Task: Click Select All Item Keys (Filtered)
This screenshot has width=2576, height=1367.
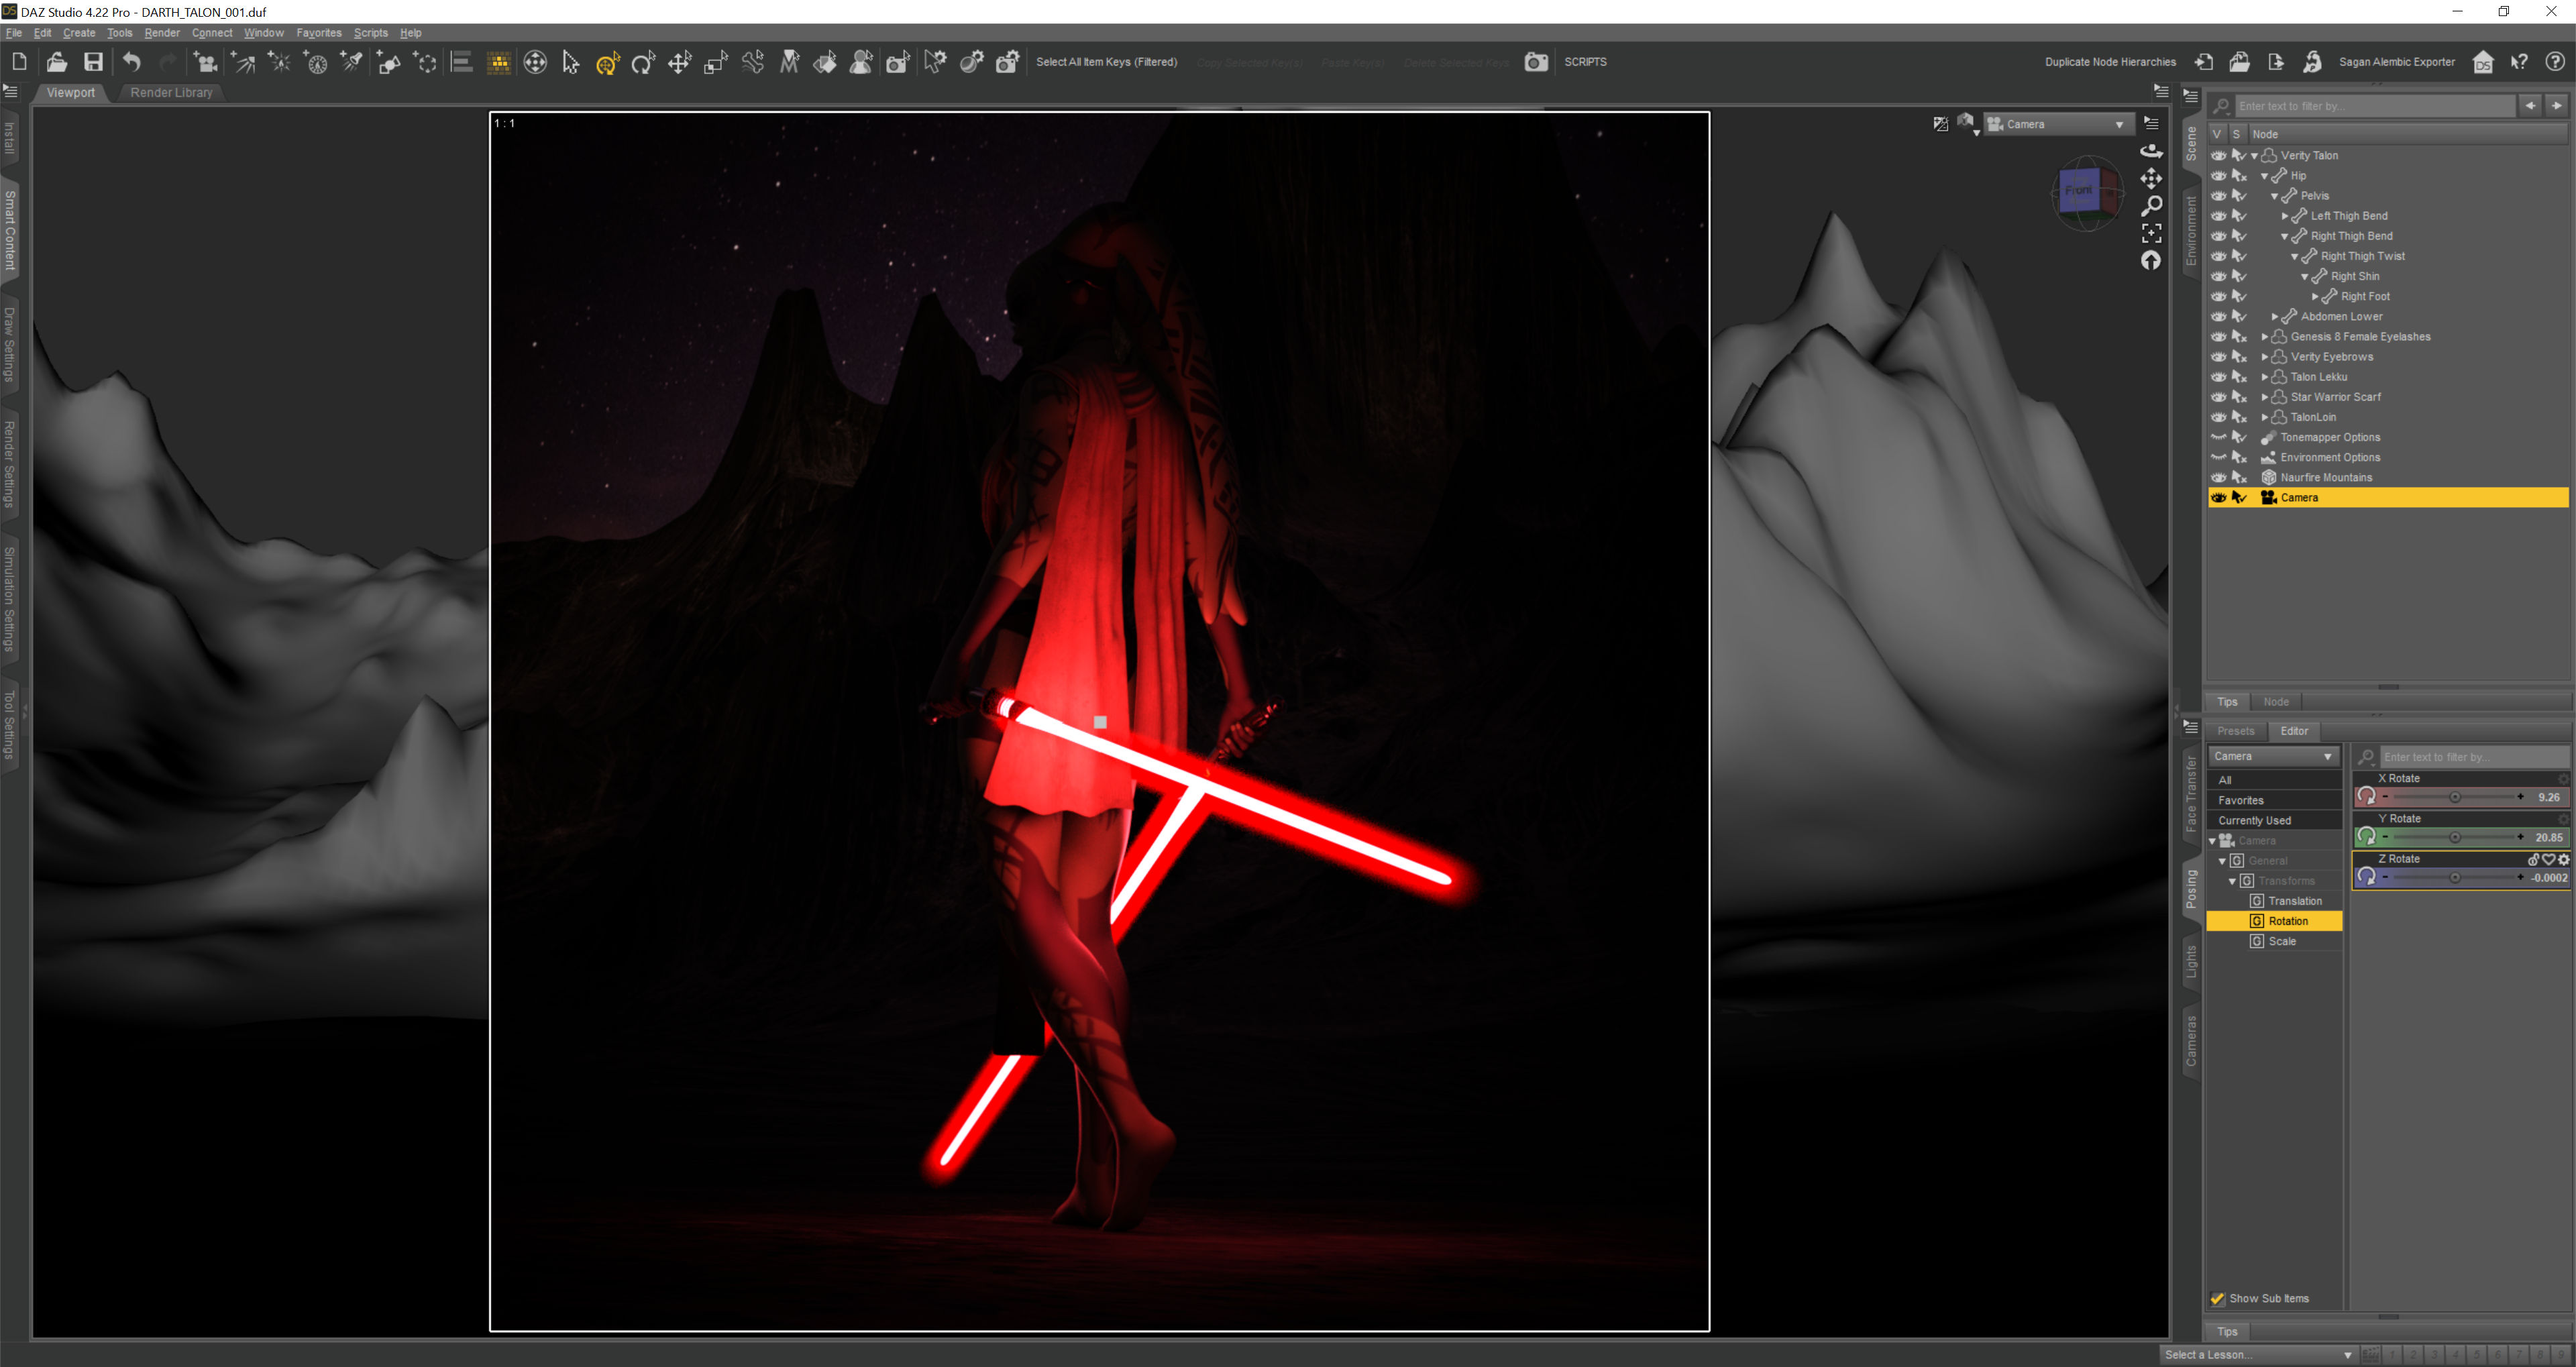Action: 1106,62
